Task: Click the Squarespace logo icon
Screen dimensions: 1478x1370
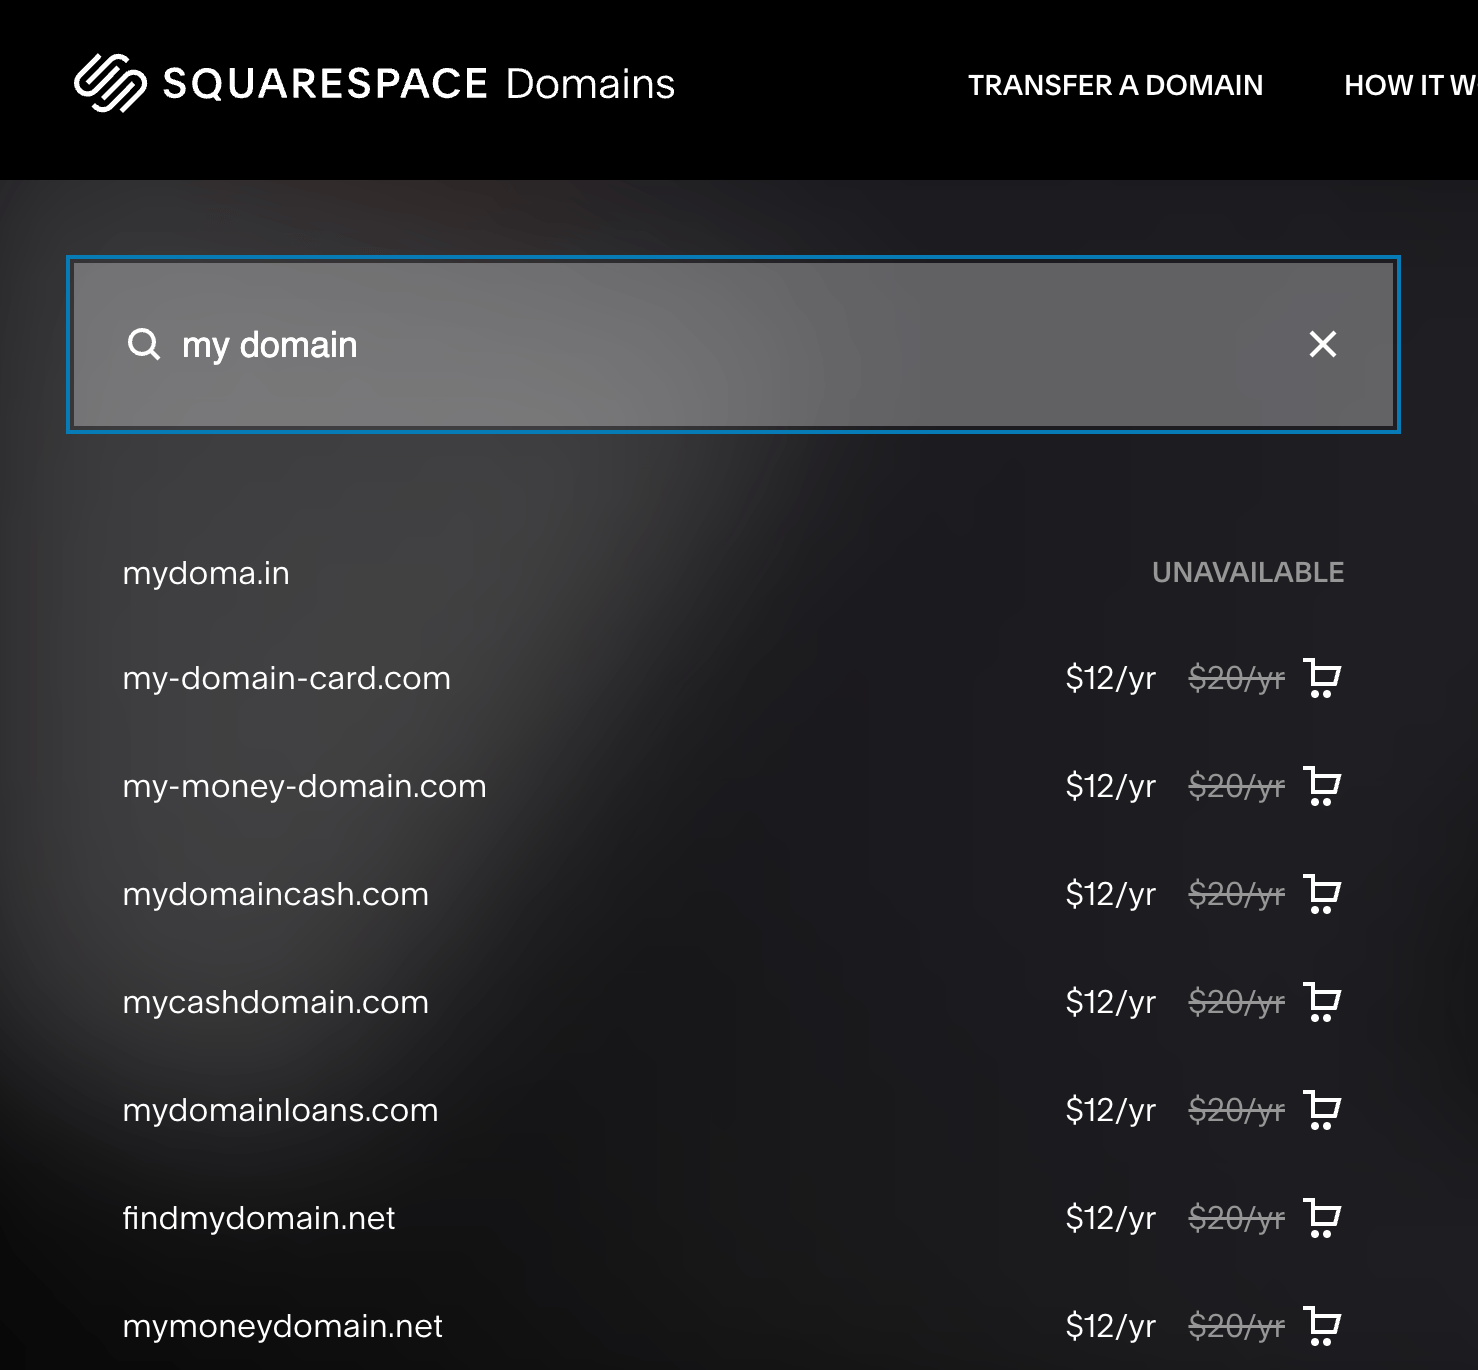Action: click(110, 84)
